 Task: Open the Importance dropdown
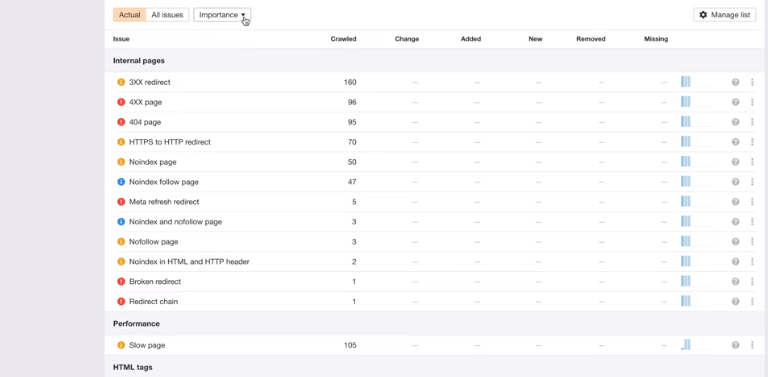[x=222, y=15]
